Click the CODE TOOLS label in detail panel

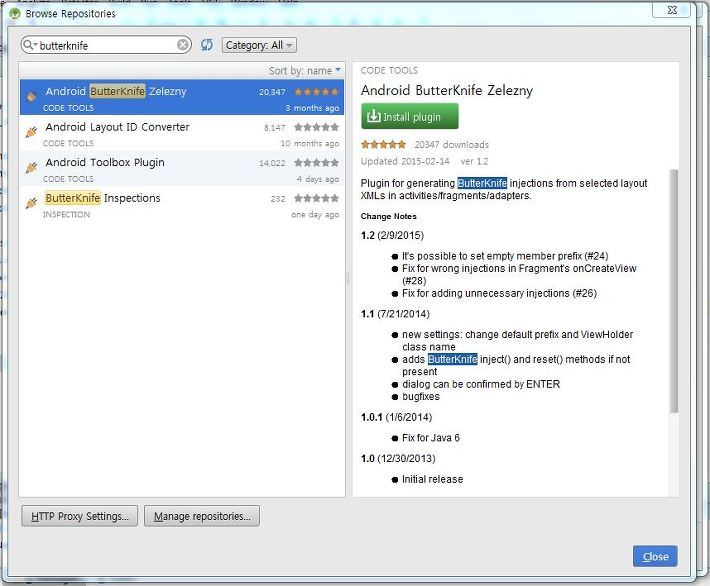(x=389, y=71)
